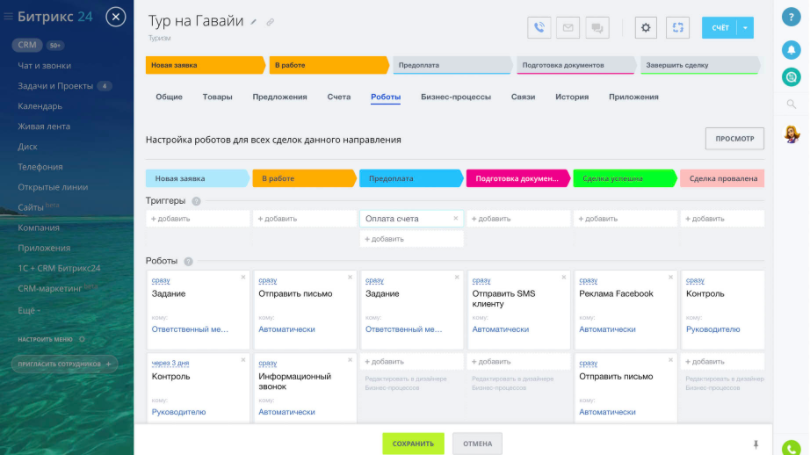Open the chat bubbles icon
The image size is (810, 457).
tap(597, 28)
